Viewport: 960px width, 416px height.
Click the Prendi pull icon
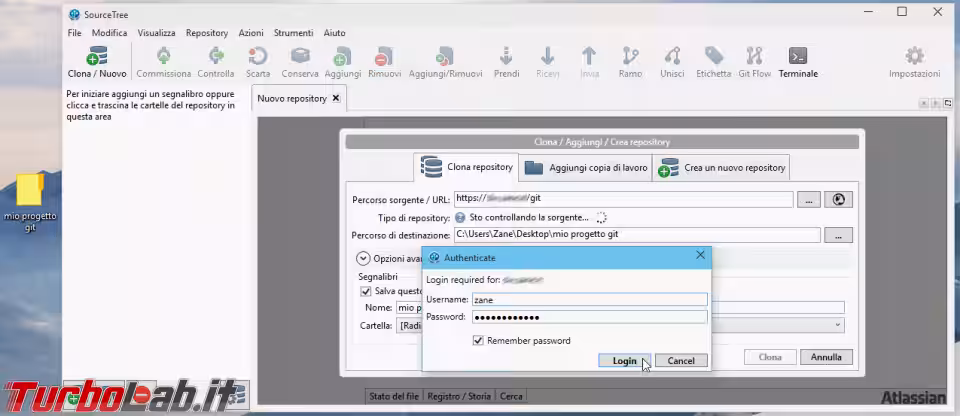pos(506,58)
